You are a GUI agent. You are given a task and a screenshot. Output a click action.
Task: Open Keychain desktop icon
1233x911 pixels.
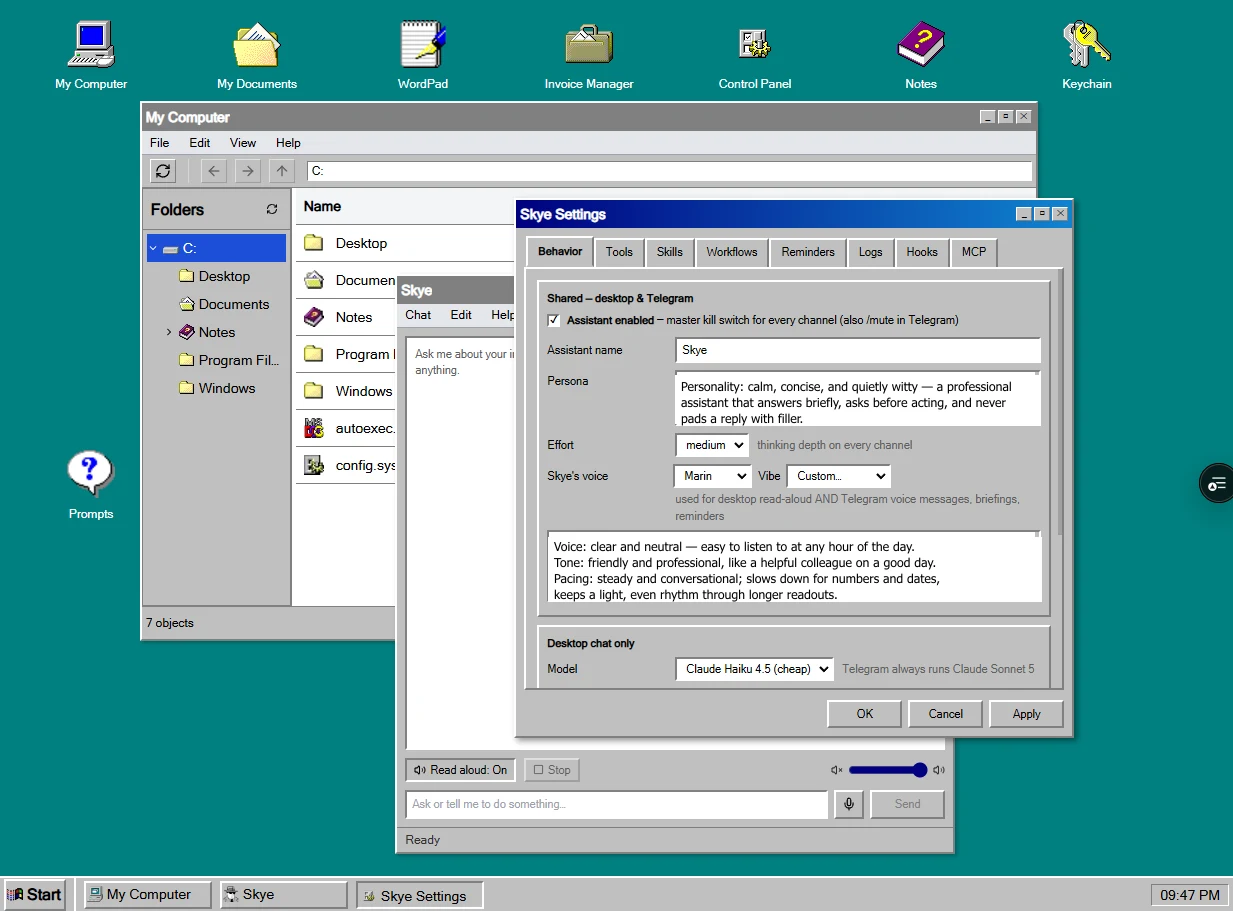coord(1087,56)
